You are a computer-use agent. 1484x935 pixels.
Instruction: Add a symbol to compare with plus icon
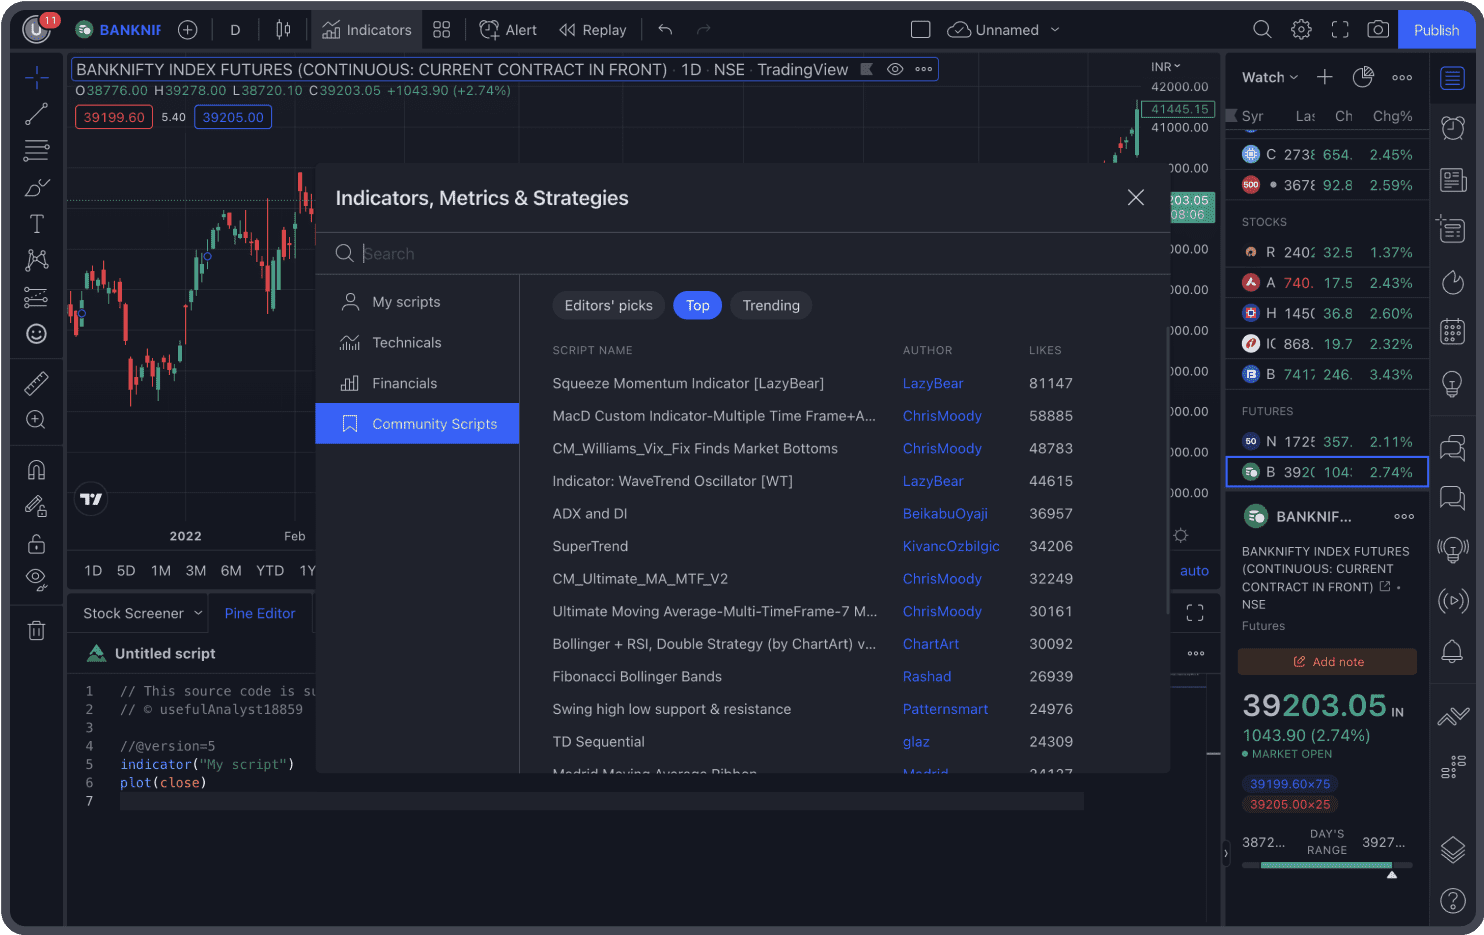click(x=187, y=30)
